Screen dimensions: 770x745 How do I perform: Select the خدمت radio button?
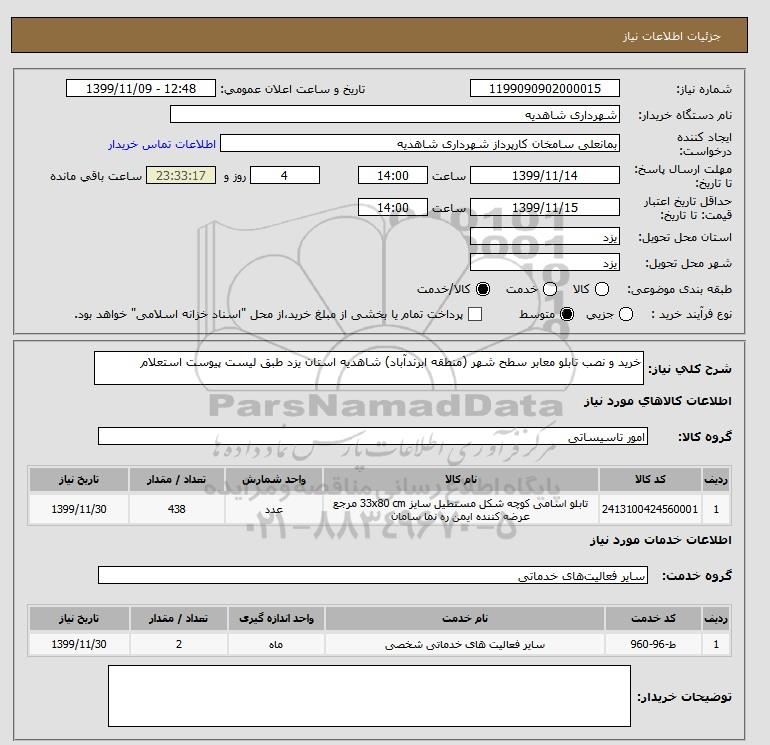(550, 289)
